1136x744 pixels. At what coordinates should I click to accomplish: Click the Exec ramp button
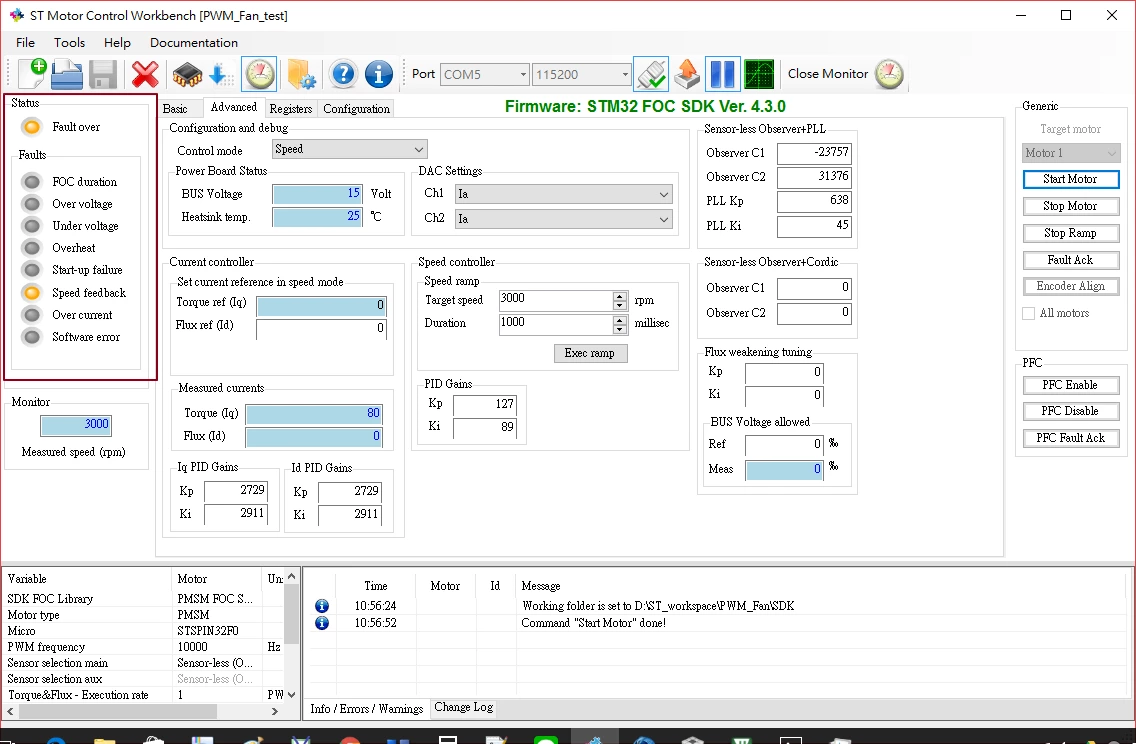590,353
